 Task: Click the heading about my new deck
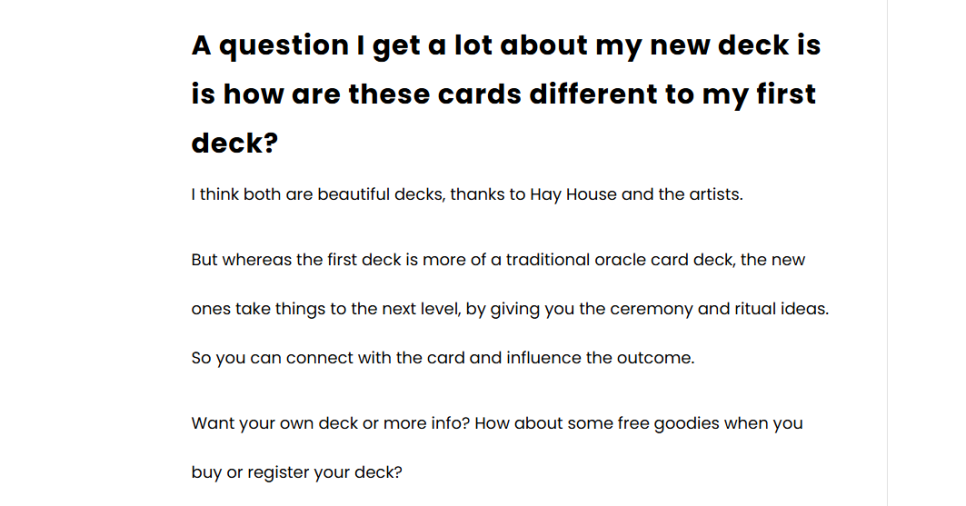(x=506, y=94)
